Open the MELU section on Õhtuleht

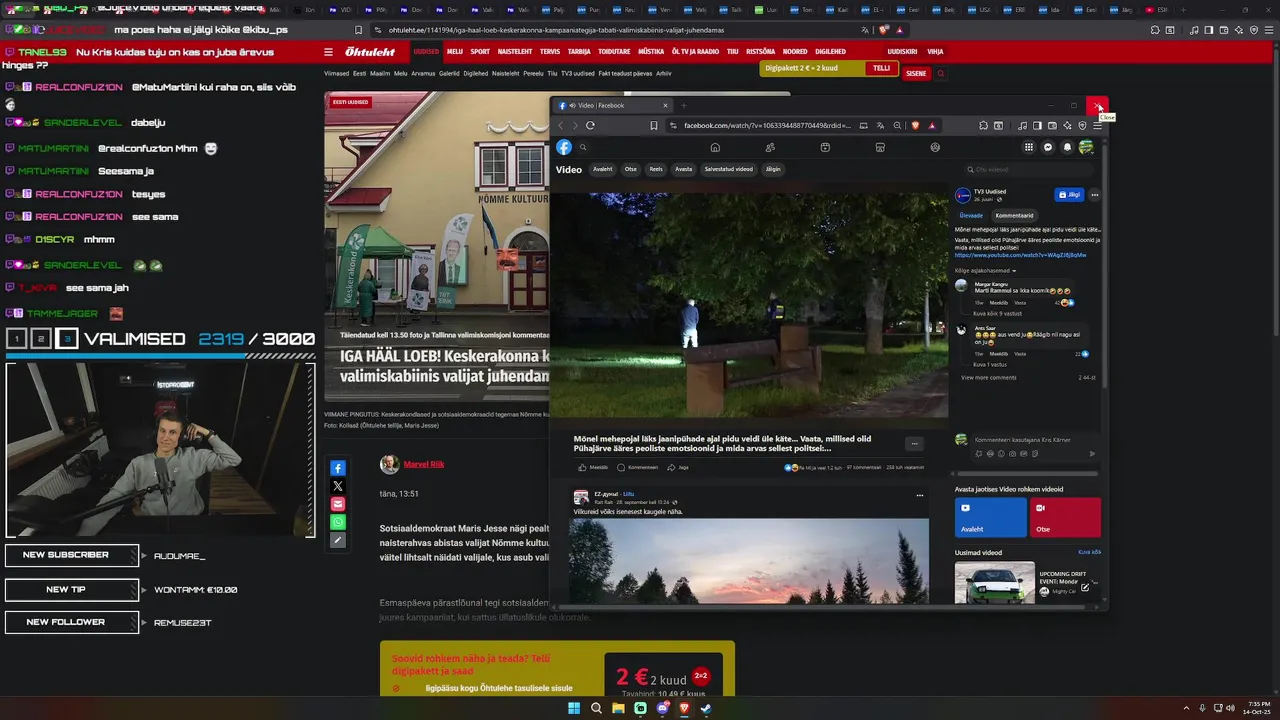(455, 51)
